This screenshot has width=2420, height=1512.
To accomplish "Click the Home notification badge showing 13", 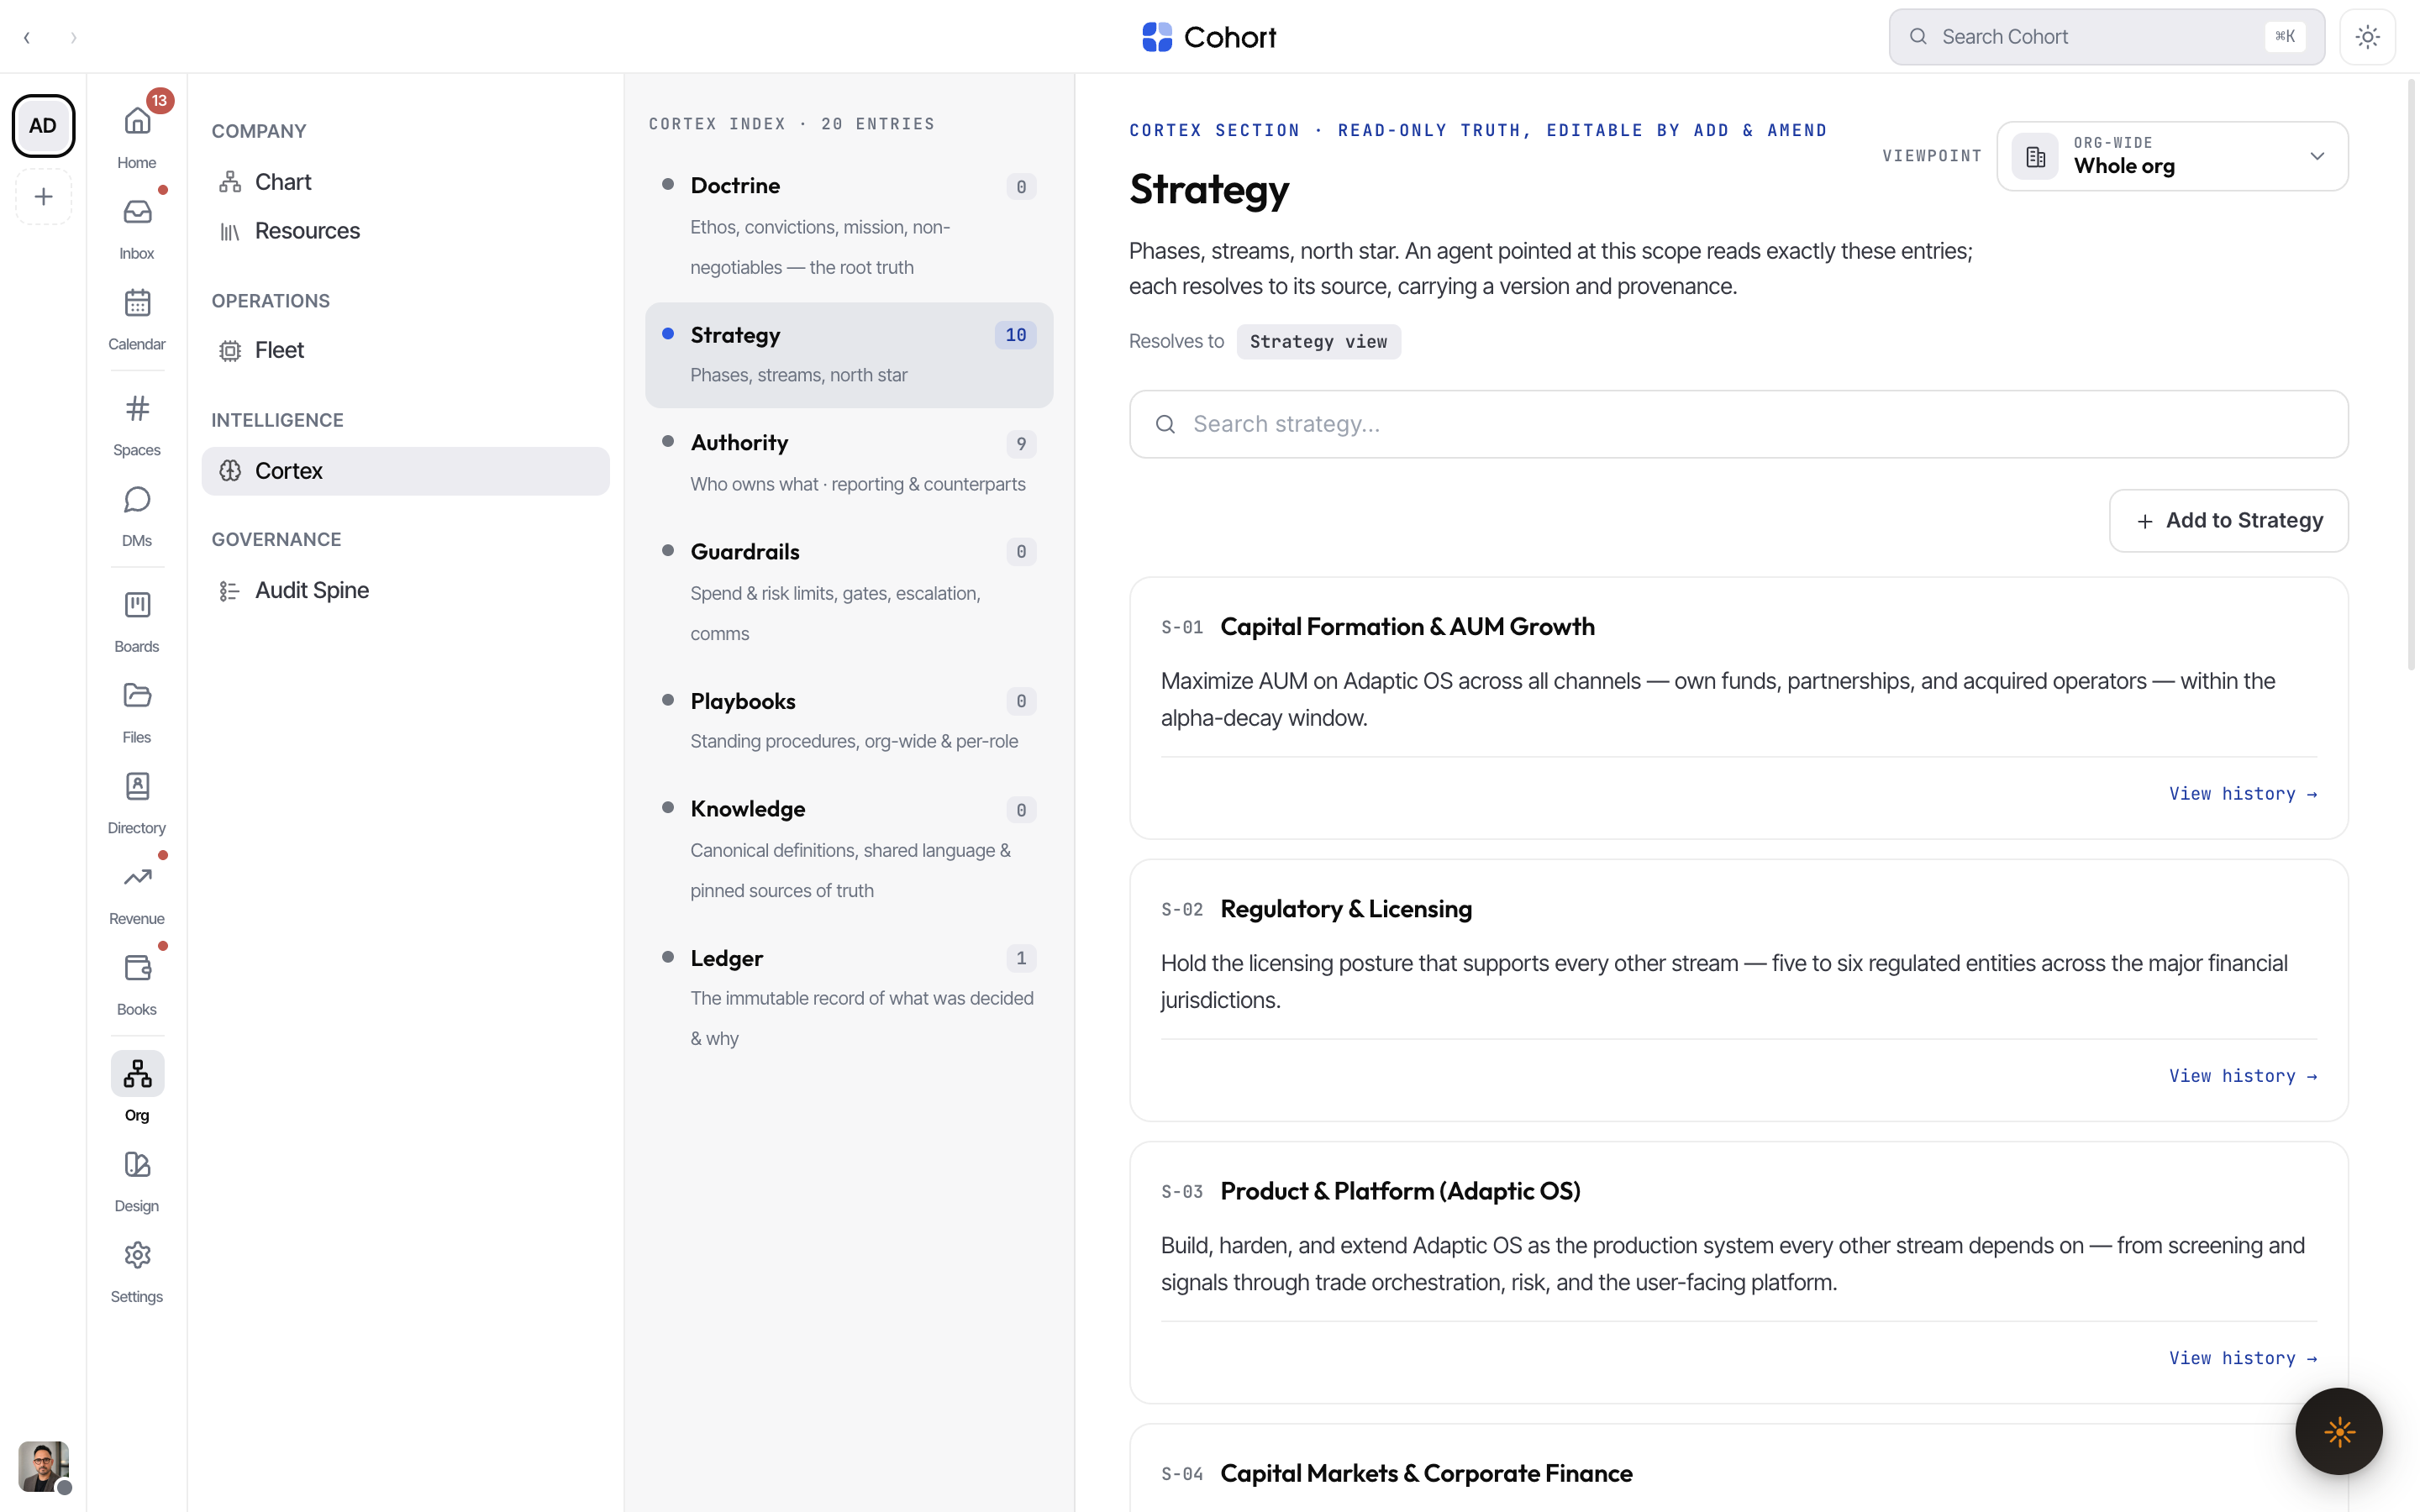I will tap(160, 101).
